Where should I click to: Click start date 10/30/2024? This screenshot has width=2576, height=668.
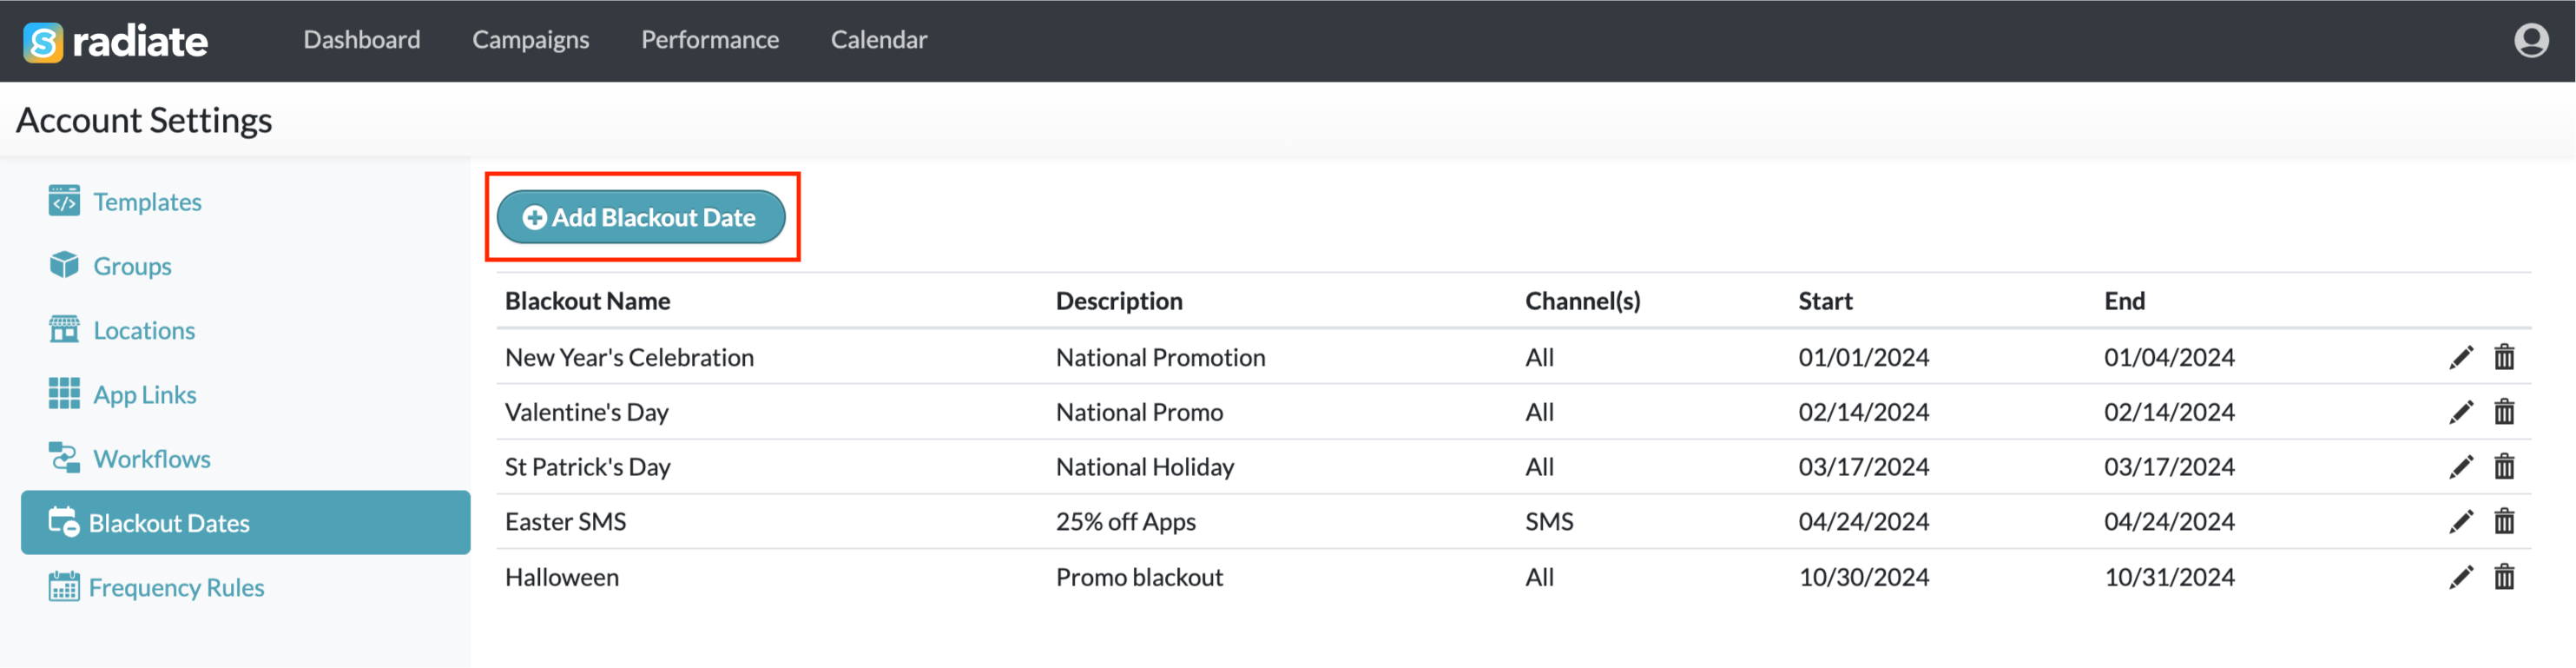coord(1863,577)
